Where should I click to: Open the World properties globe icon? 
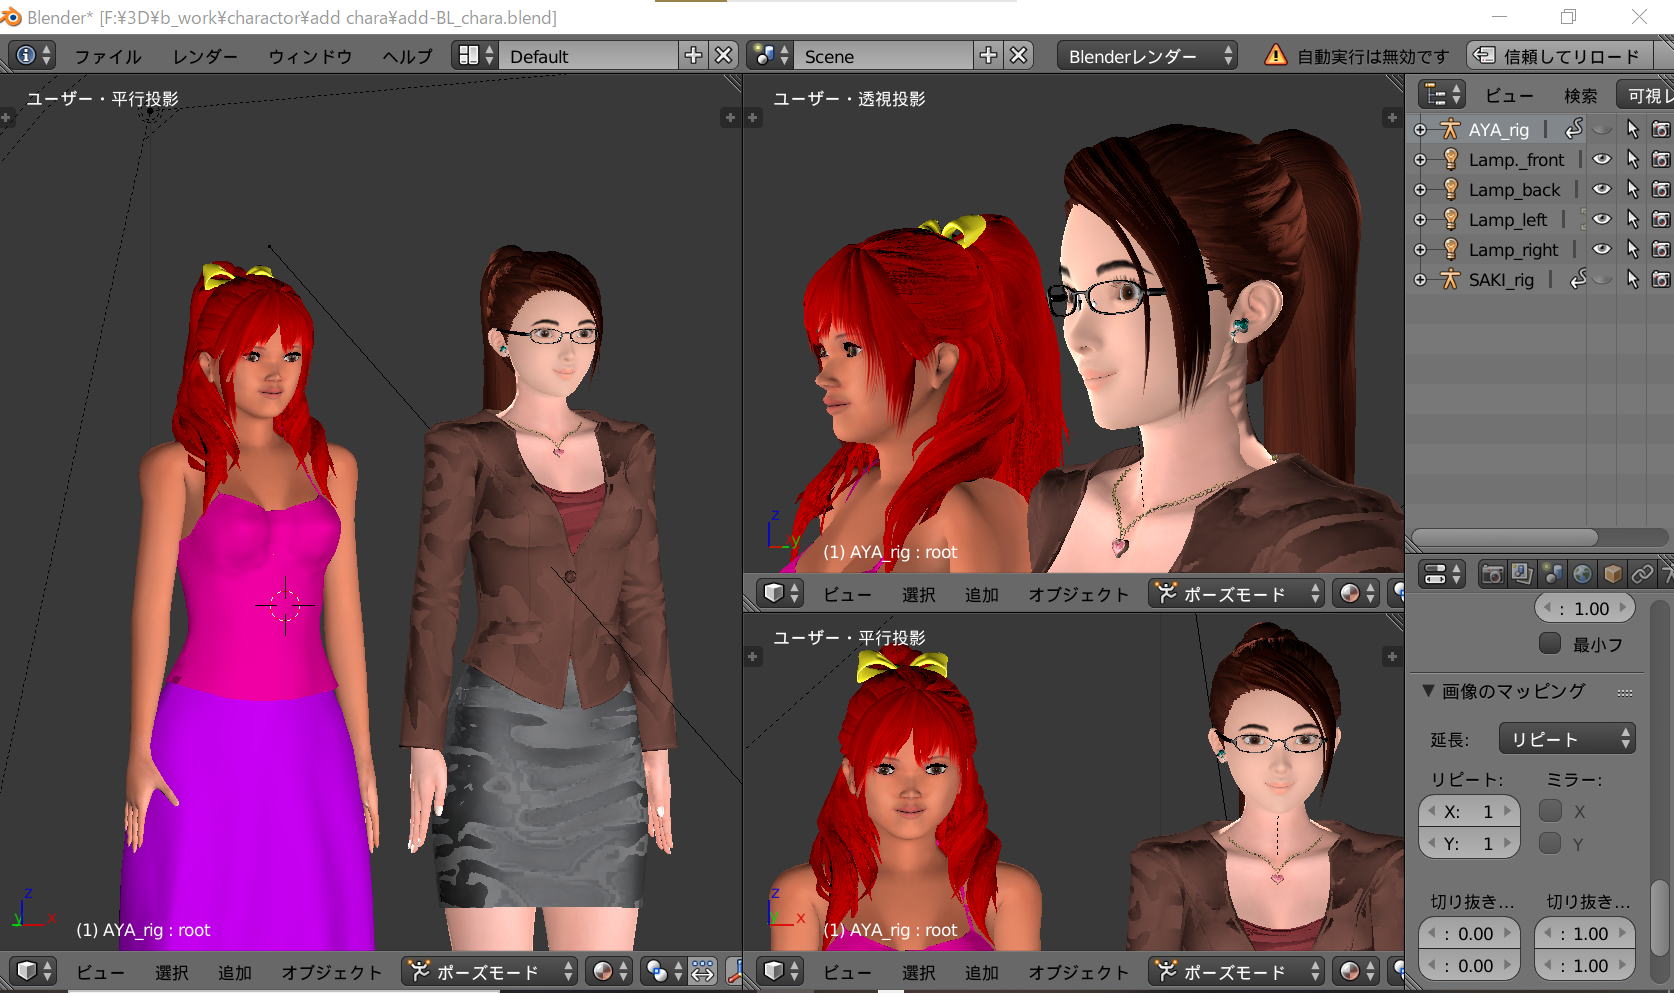[1582, 574]
